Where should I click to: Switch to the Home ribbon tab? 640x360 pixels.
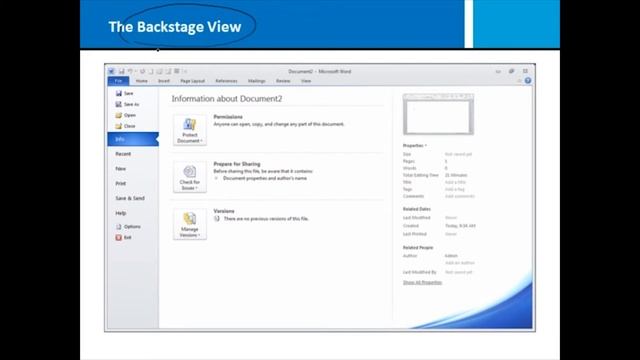click(142, 81)
